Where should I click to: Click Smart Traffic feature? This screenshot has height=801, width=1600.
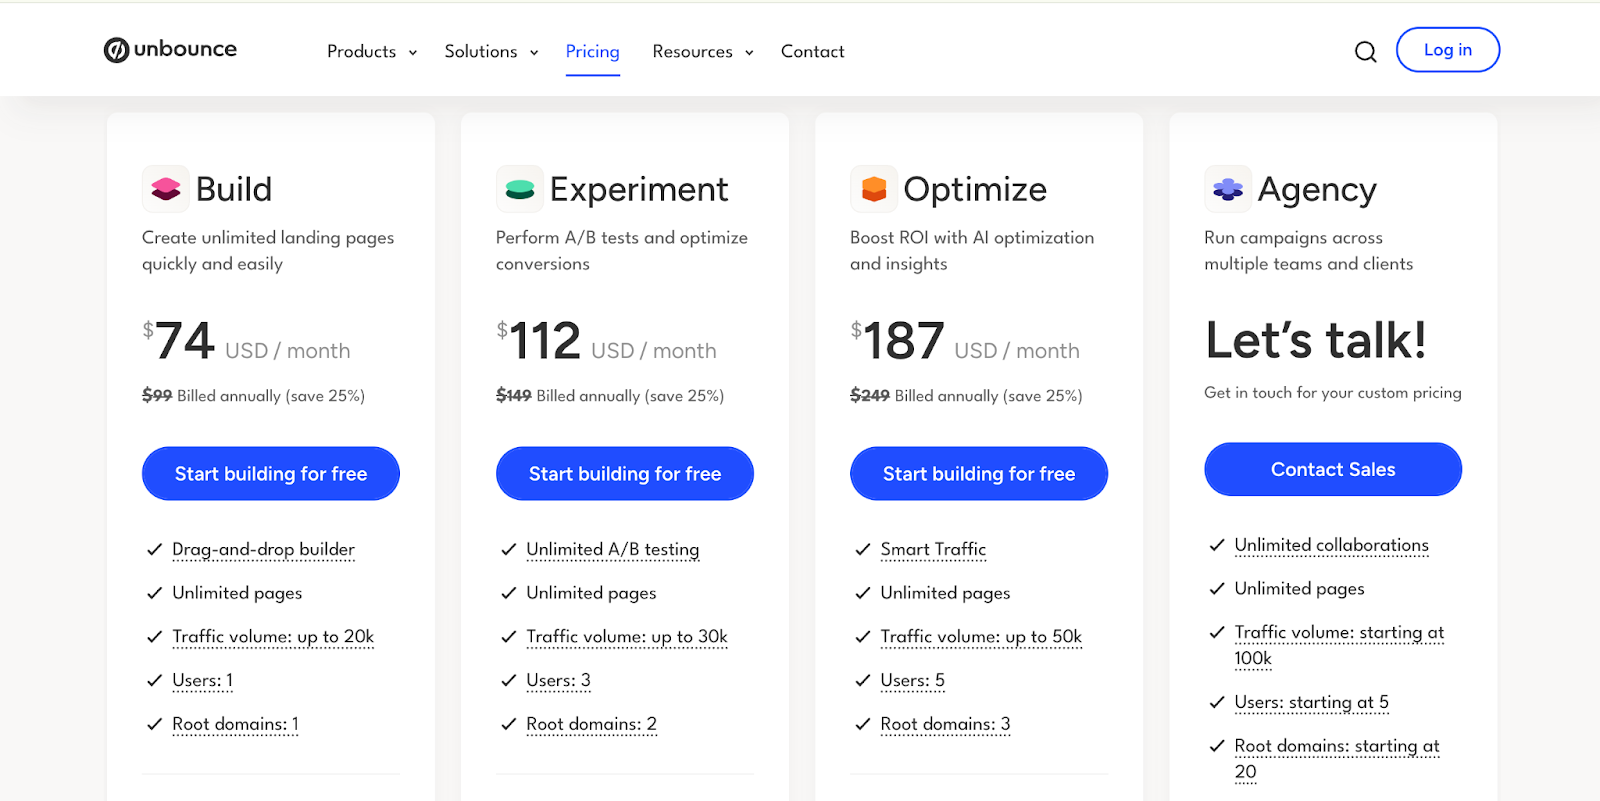[933, 549]
